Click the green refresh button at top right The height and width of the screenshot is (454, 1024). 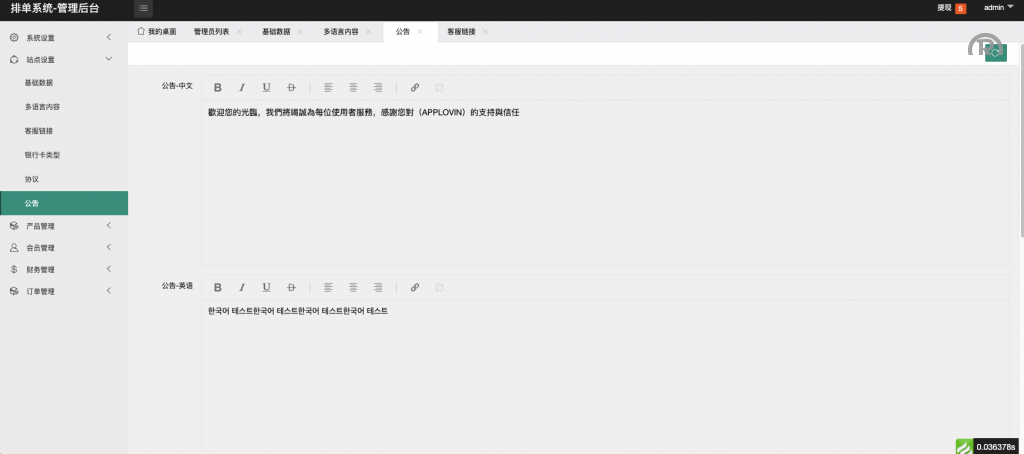coord(995,53)
